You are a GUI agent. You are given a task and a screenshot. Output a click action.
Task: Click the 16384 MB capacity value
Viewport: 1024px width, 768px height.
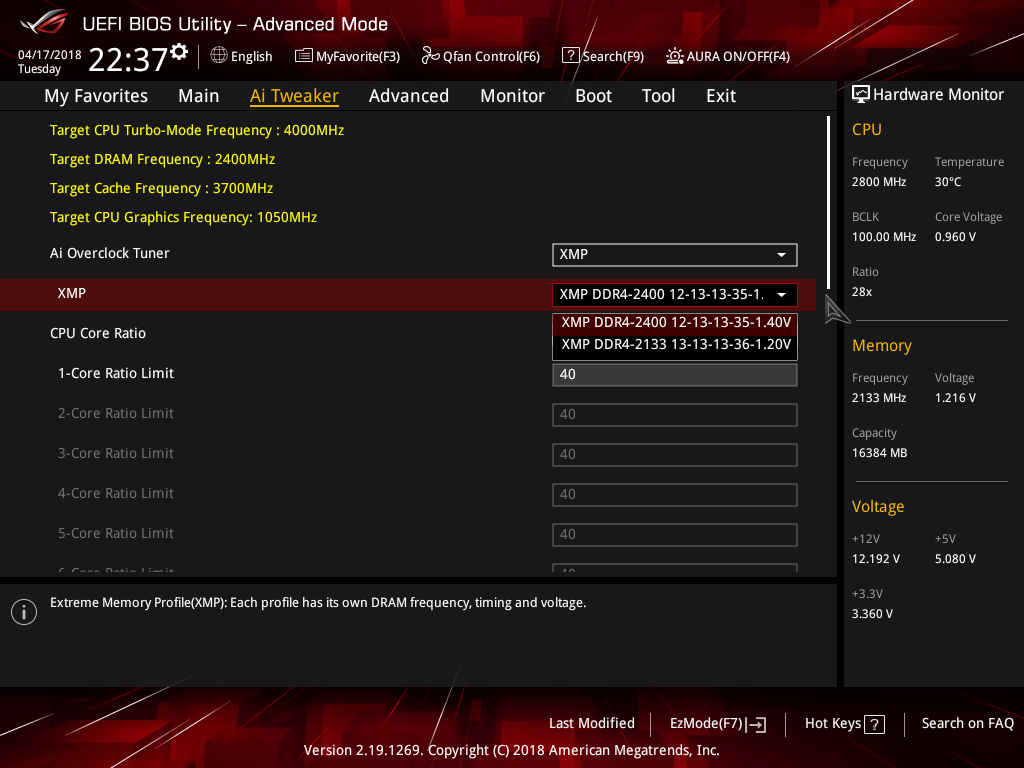point(879,453)
